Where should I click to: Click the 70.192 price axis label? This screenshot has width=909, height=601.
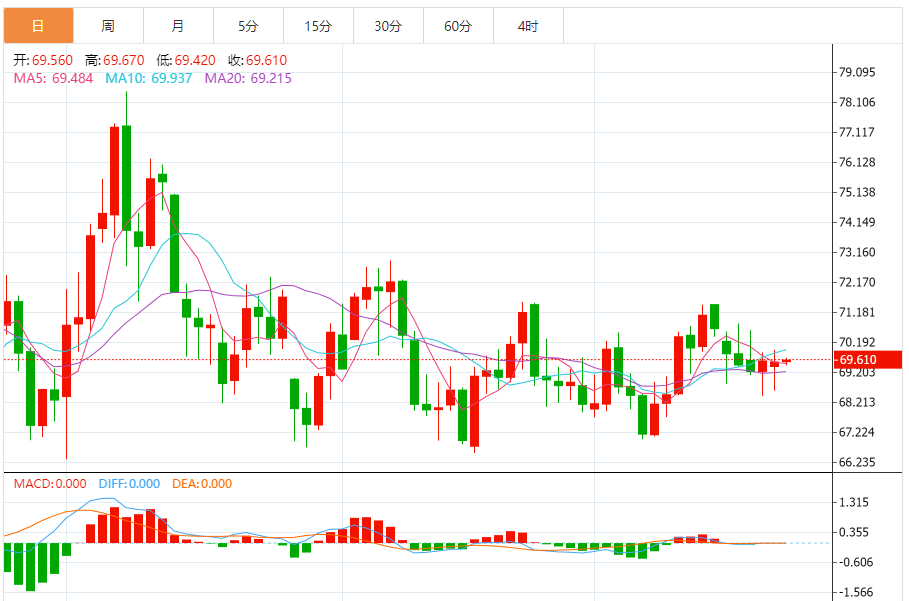[857, 343]
